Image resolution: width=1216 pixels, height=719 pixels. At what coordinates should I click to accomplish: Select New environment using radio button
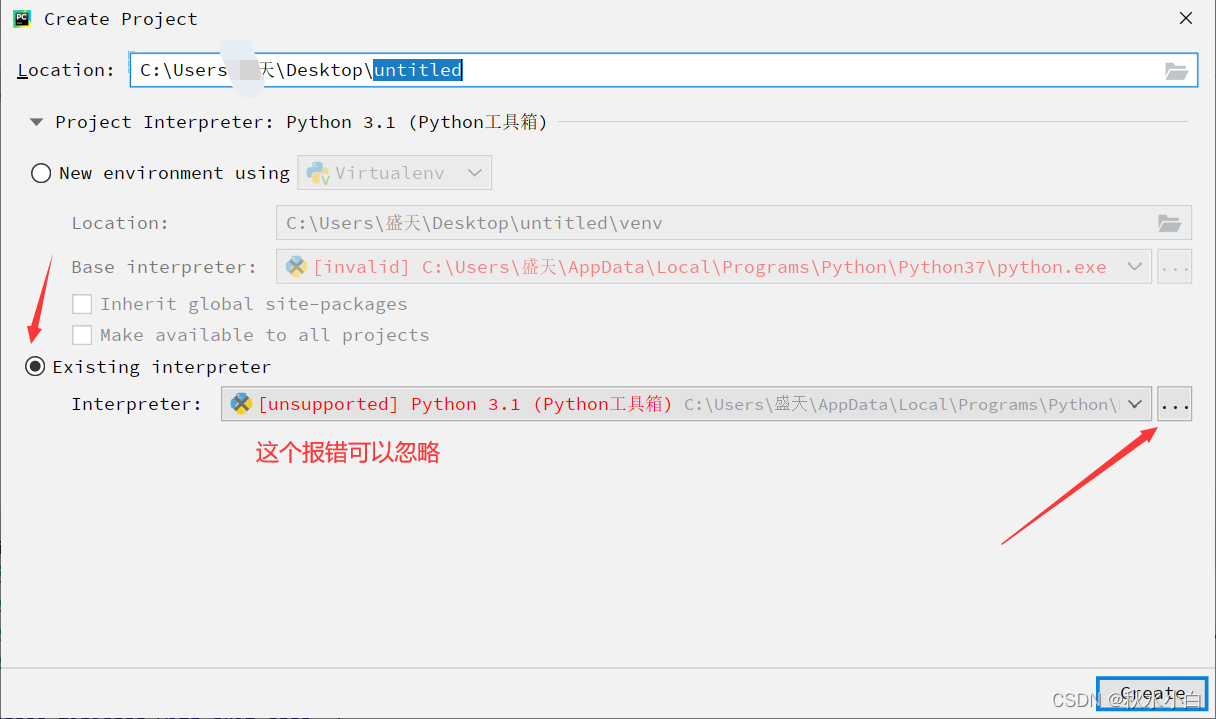coord(41,173)
